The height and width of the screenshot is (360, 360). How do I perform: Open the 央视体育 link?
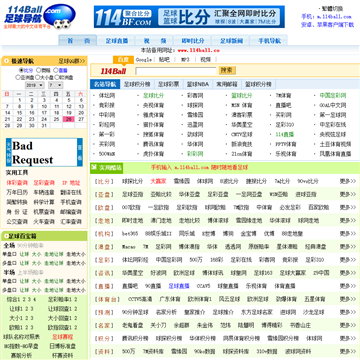tap(153, 105)
